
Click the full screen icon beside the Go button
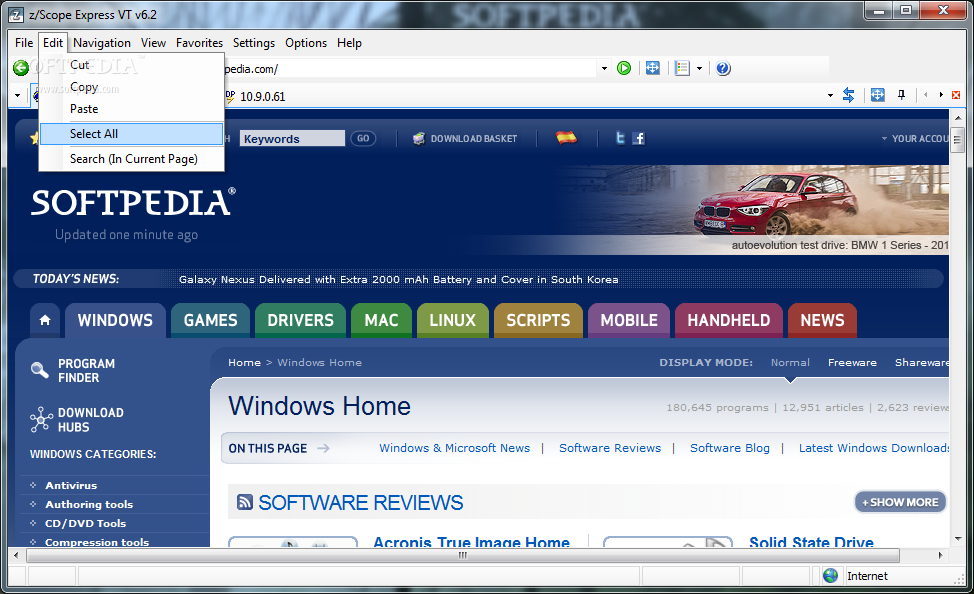pos(652,68)
